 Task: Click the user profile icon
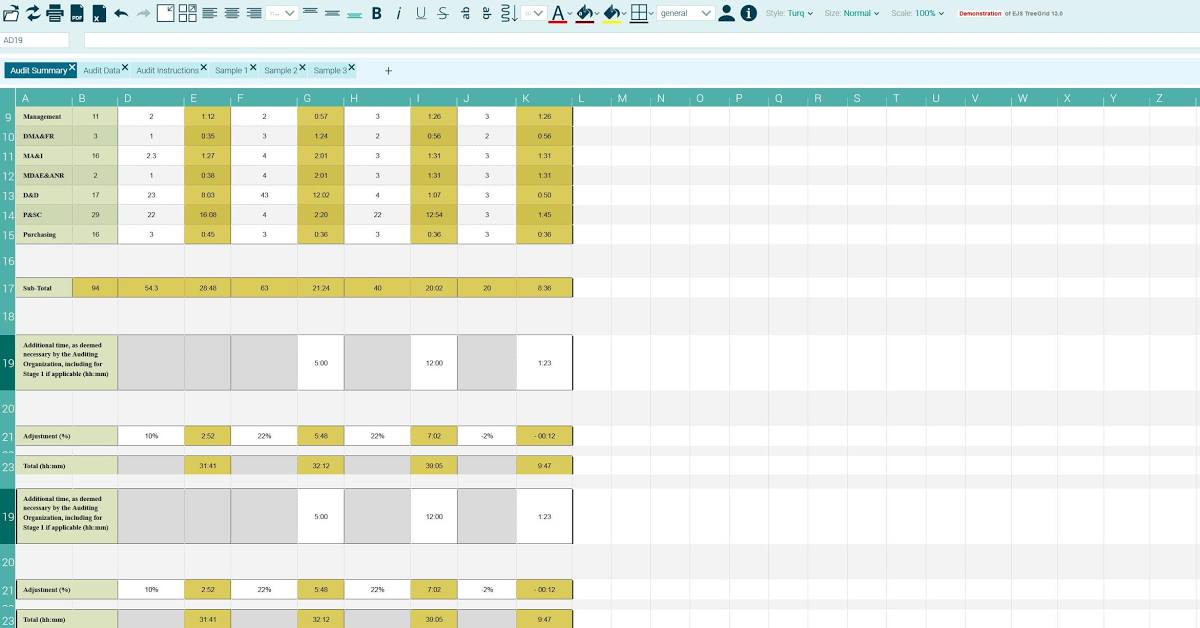727,13
